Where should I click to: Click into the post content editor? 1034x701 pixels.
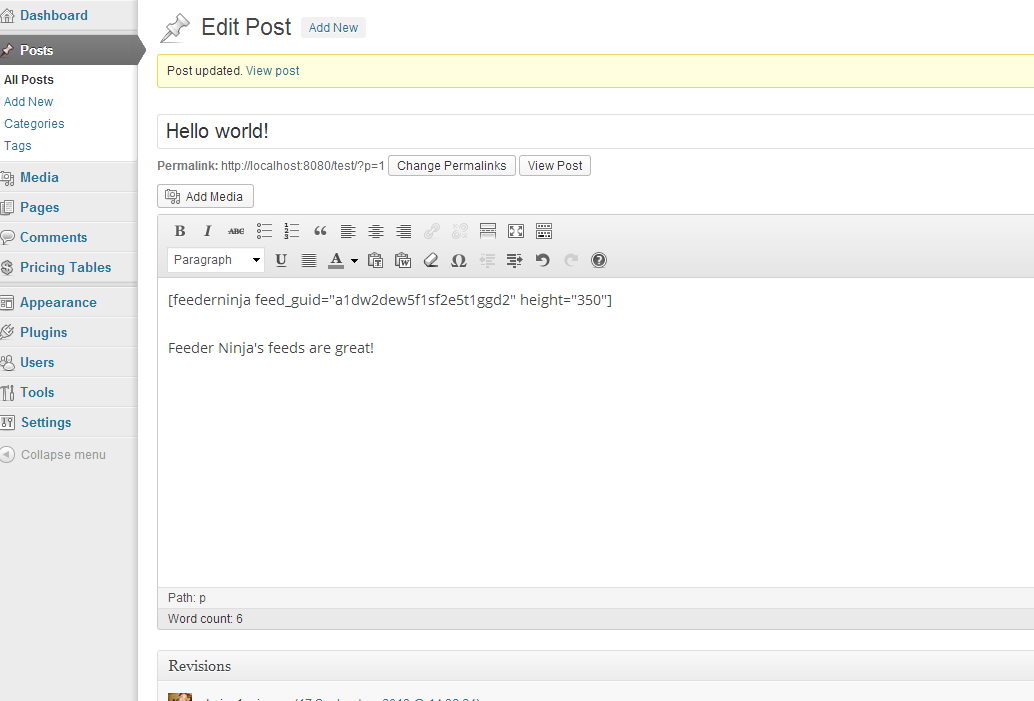595,432
